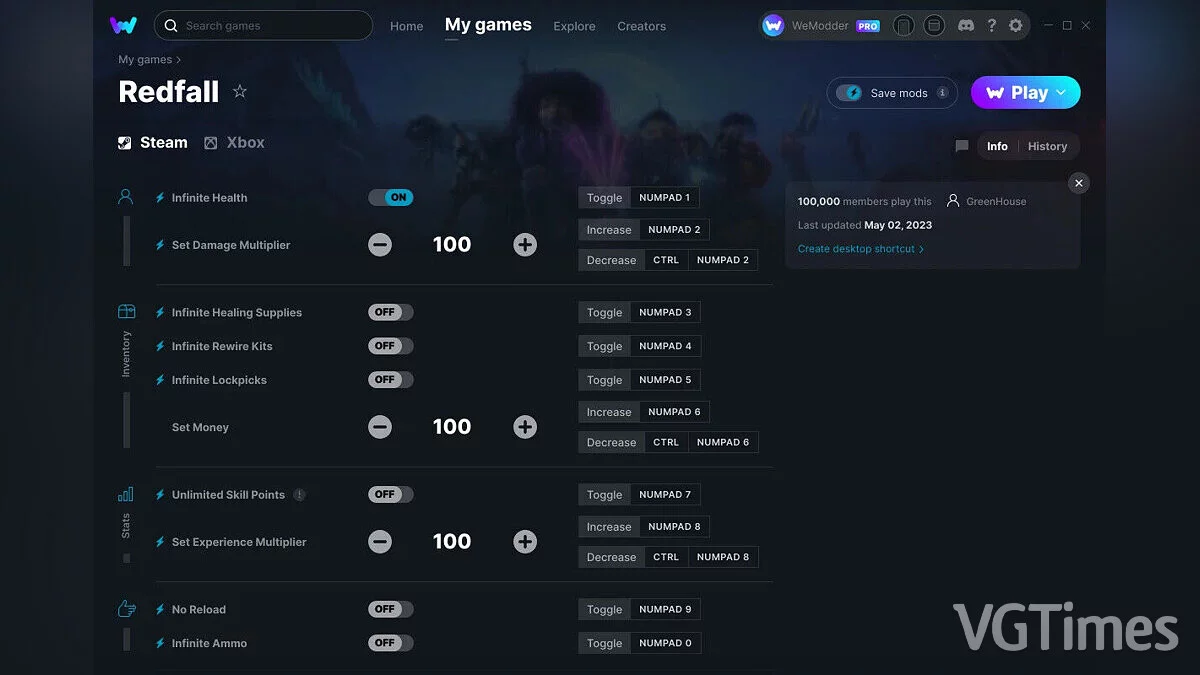Enable Infinite Healing Supplies toggle

pos(391,312)
